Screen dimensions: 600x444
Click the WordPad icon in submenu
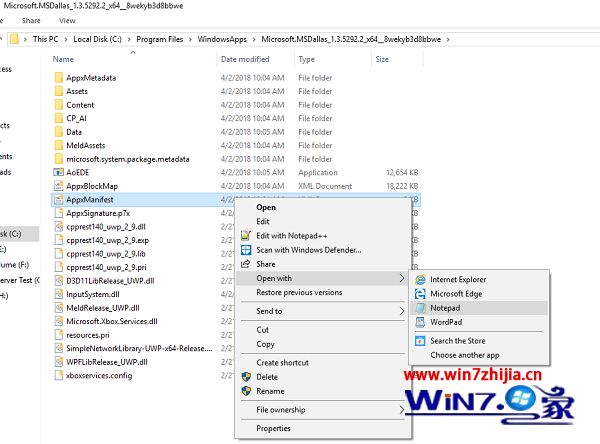[x=421, y=324]
